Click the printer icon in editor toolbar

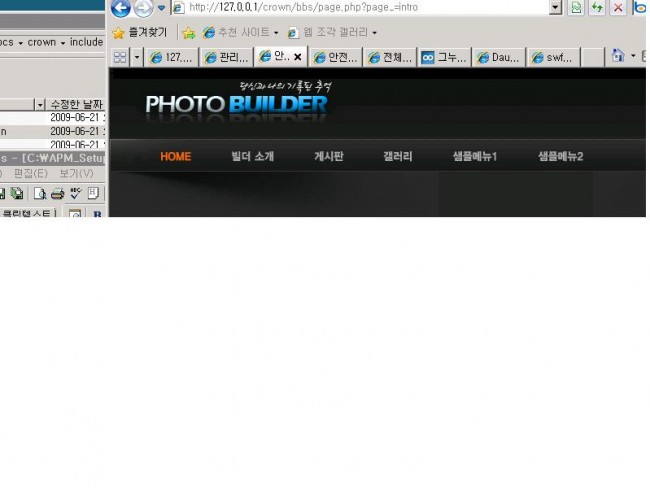58,193
